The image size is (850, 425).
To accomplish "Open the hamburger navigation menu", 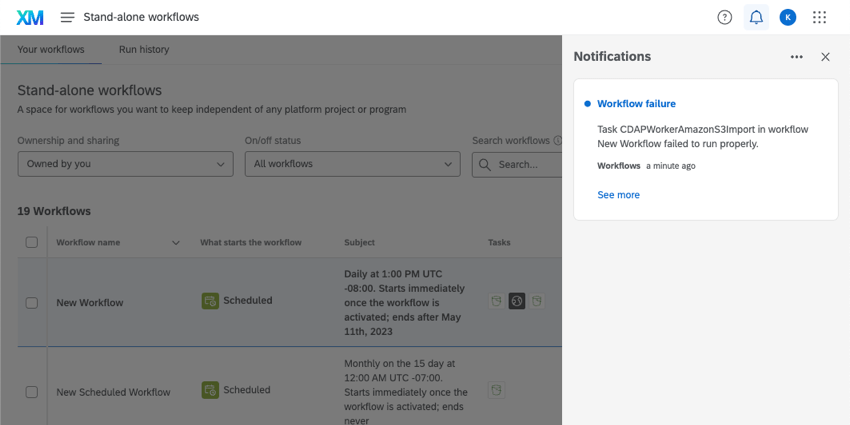I will [67, 17].
